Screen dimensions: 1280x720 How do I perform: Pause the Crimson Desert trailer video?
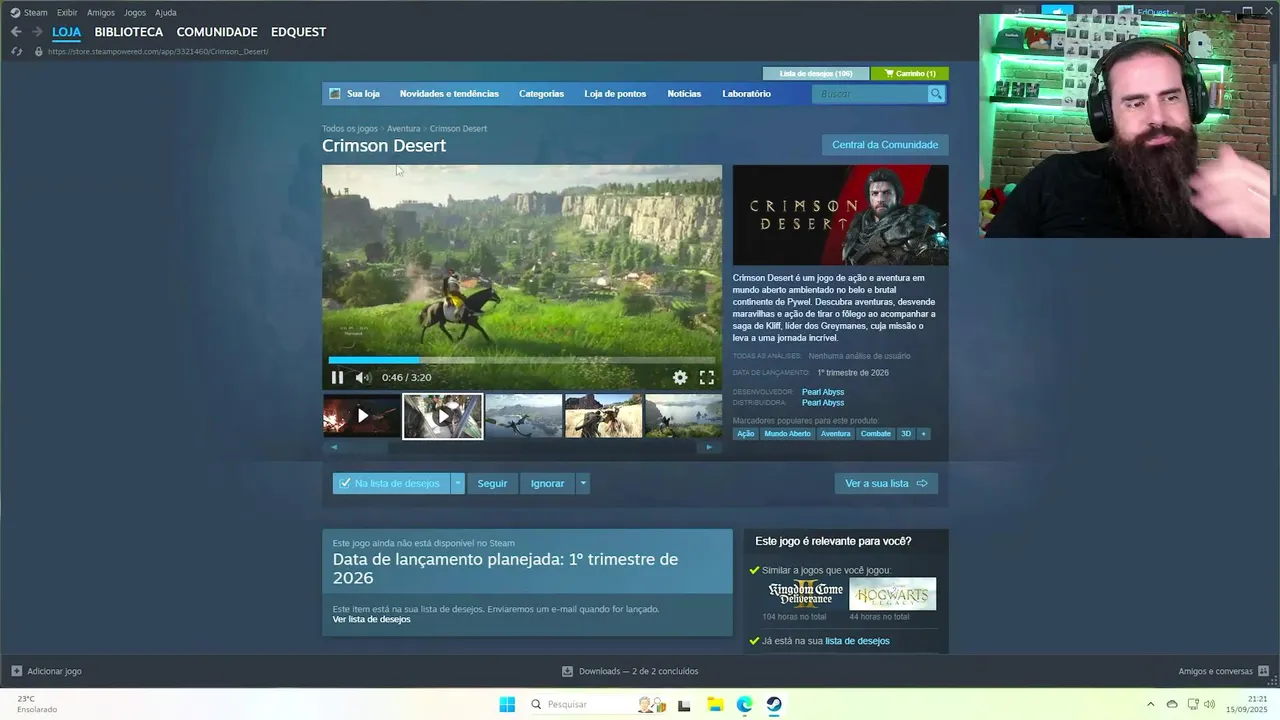(337, 378)
